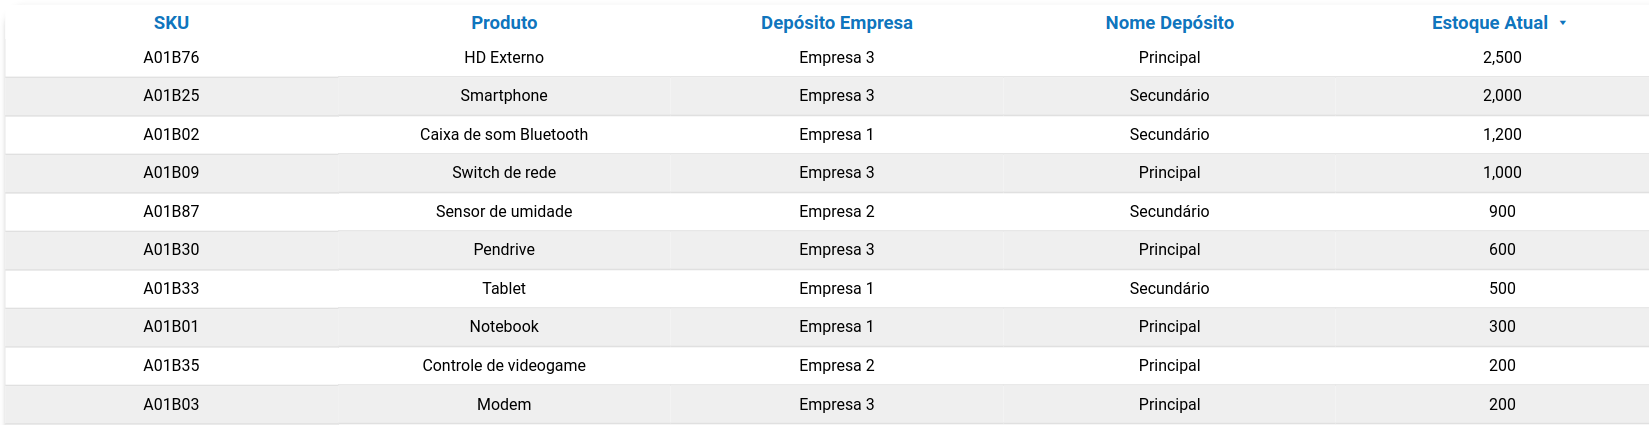Image resolution: width=1649 pixels, height=425 pixels.
Task: Select stock value 2,500 cell
Action: (1502, 58)
